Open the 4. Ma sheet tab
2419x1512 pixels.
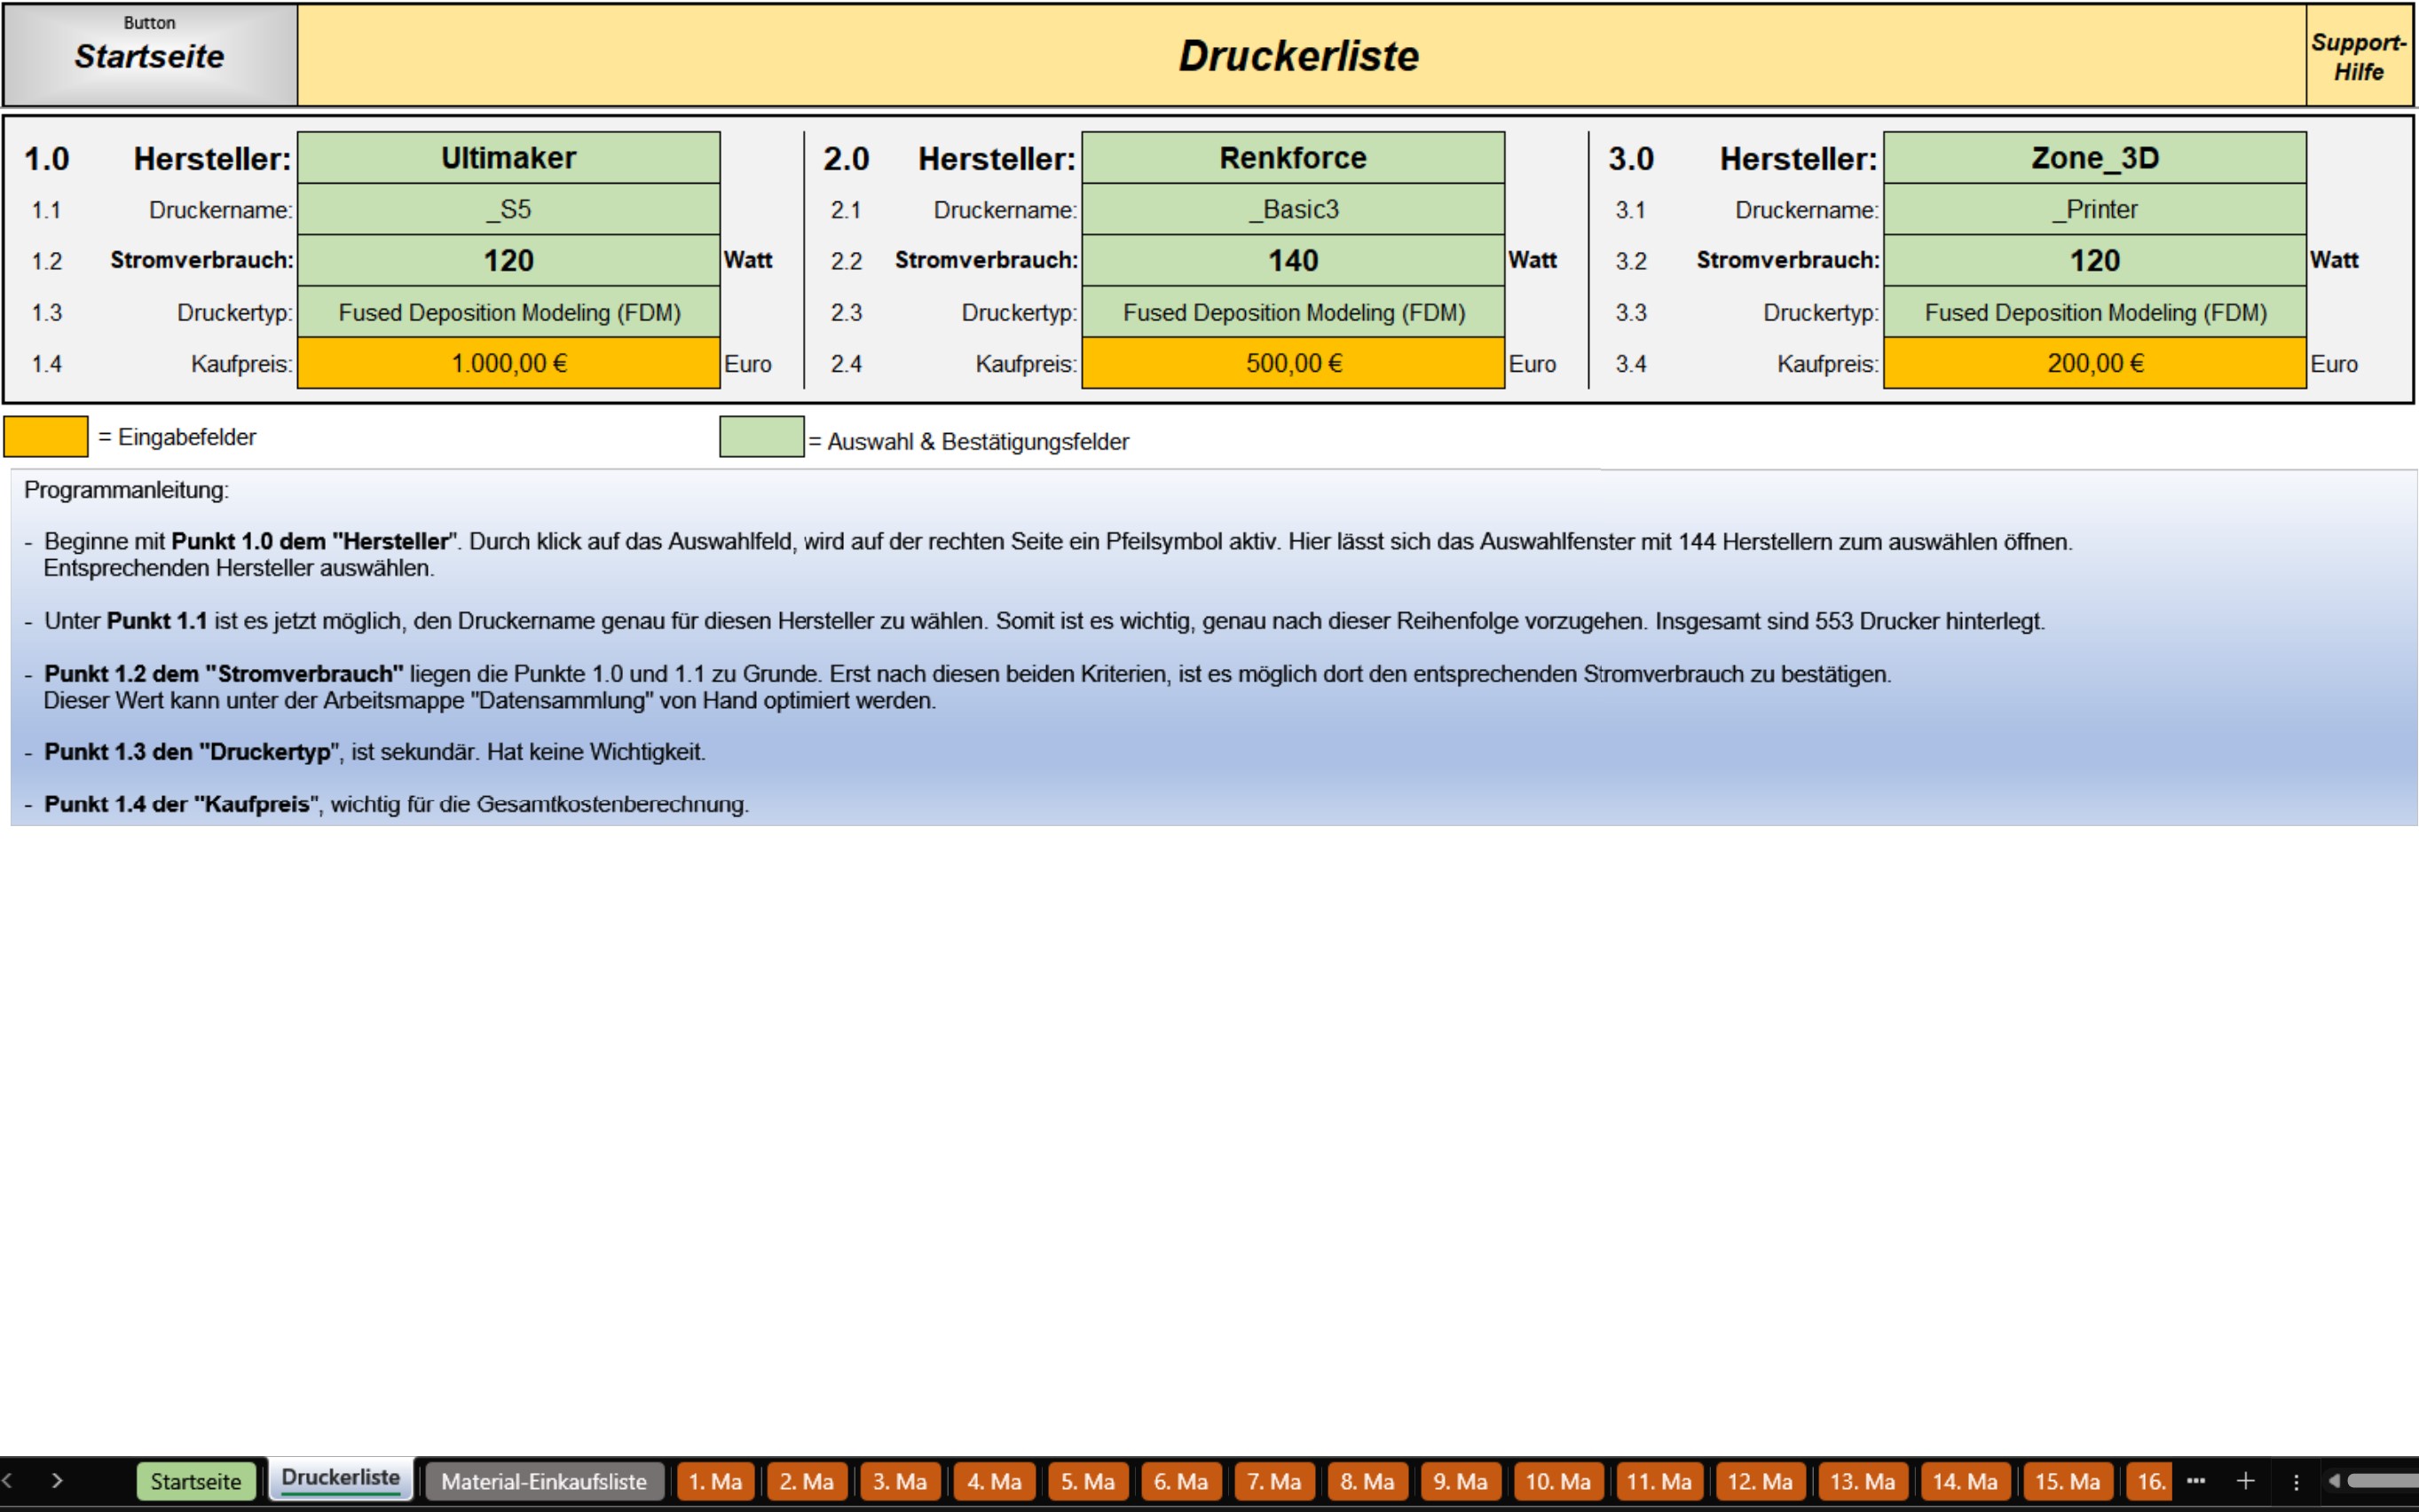993,1481
